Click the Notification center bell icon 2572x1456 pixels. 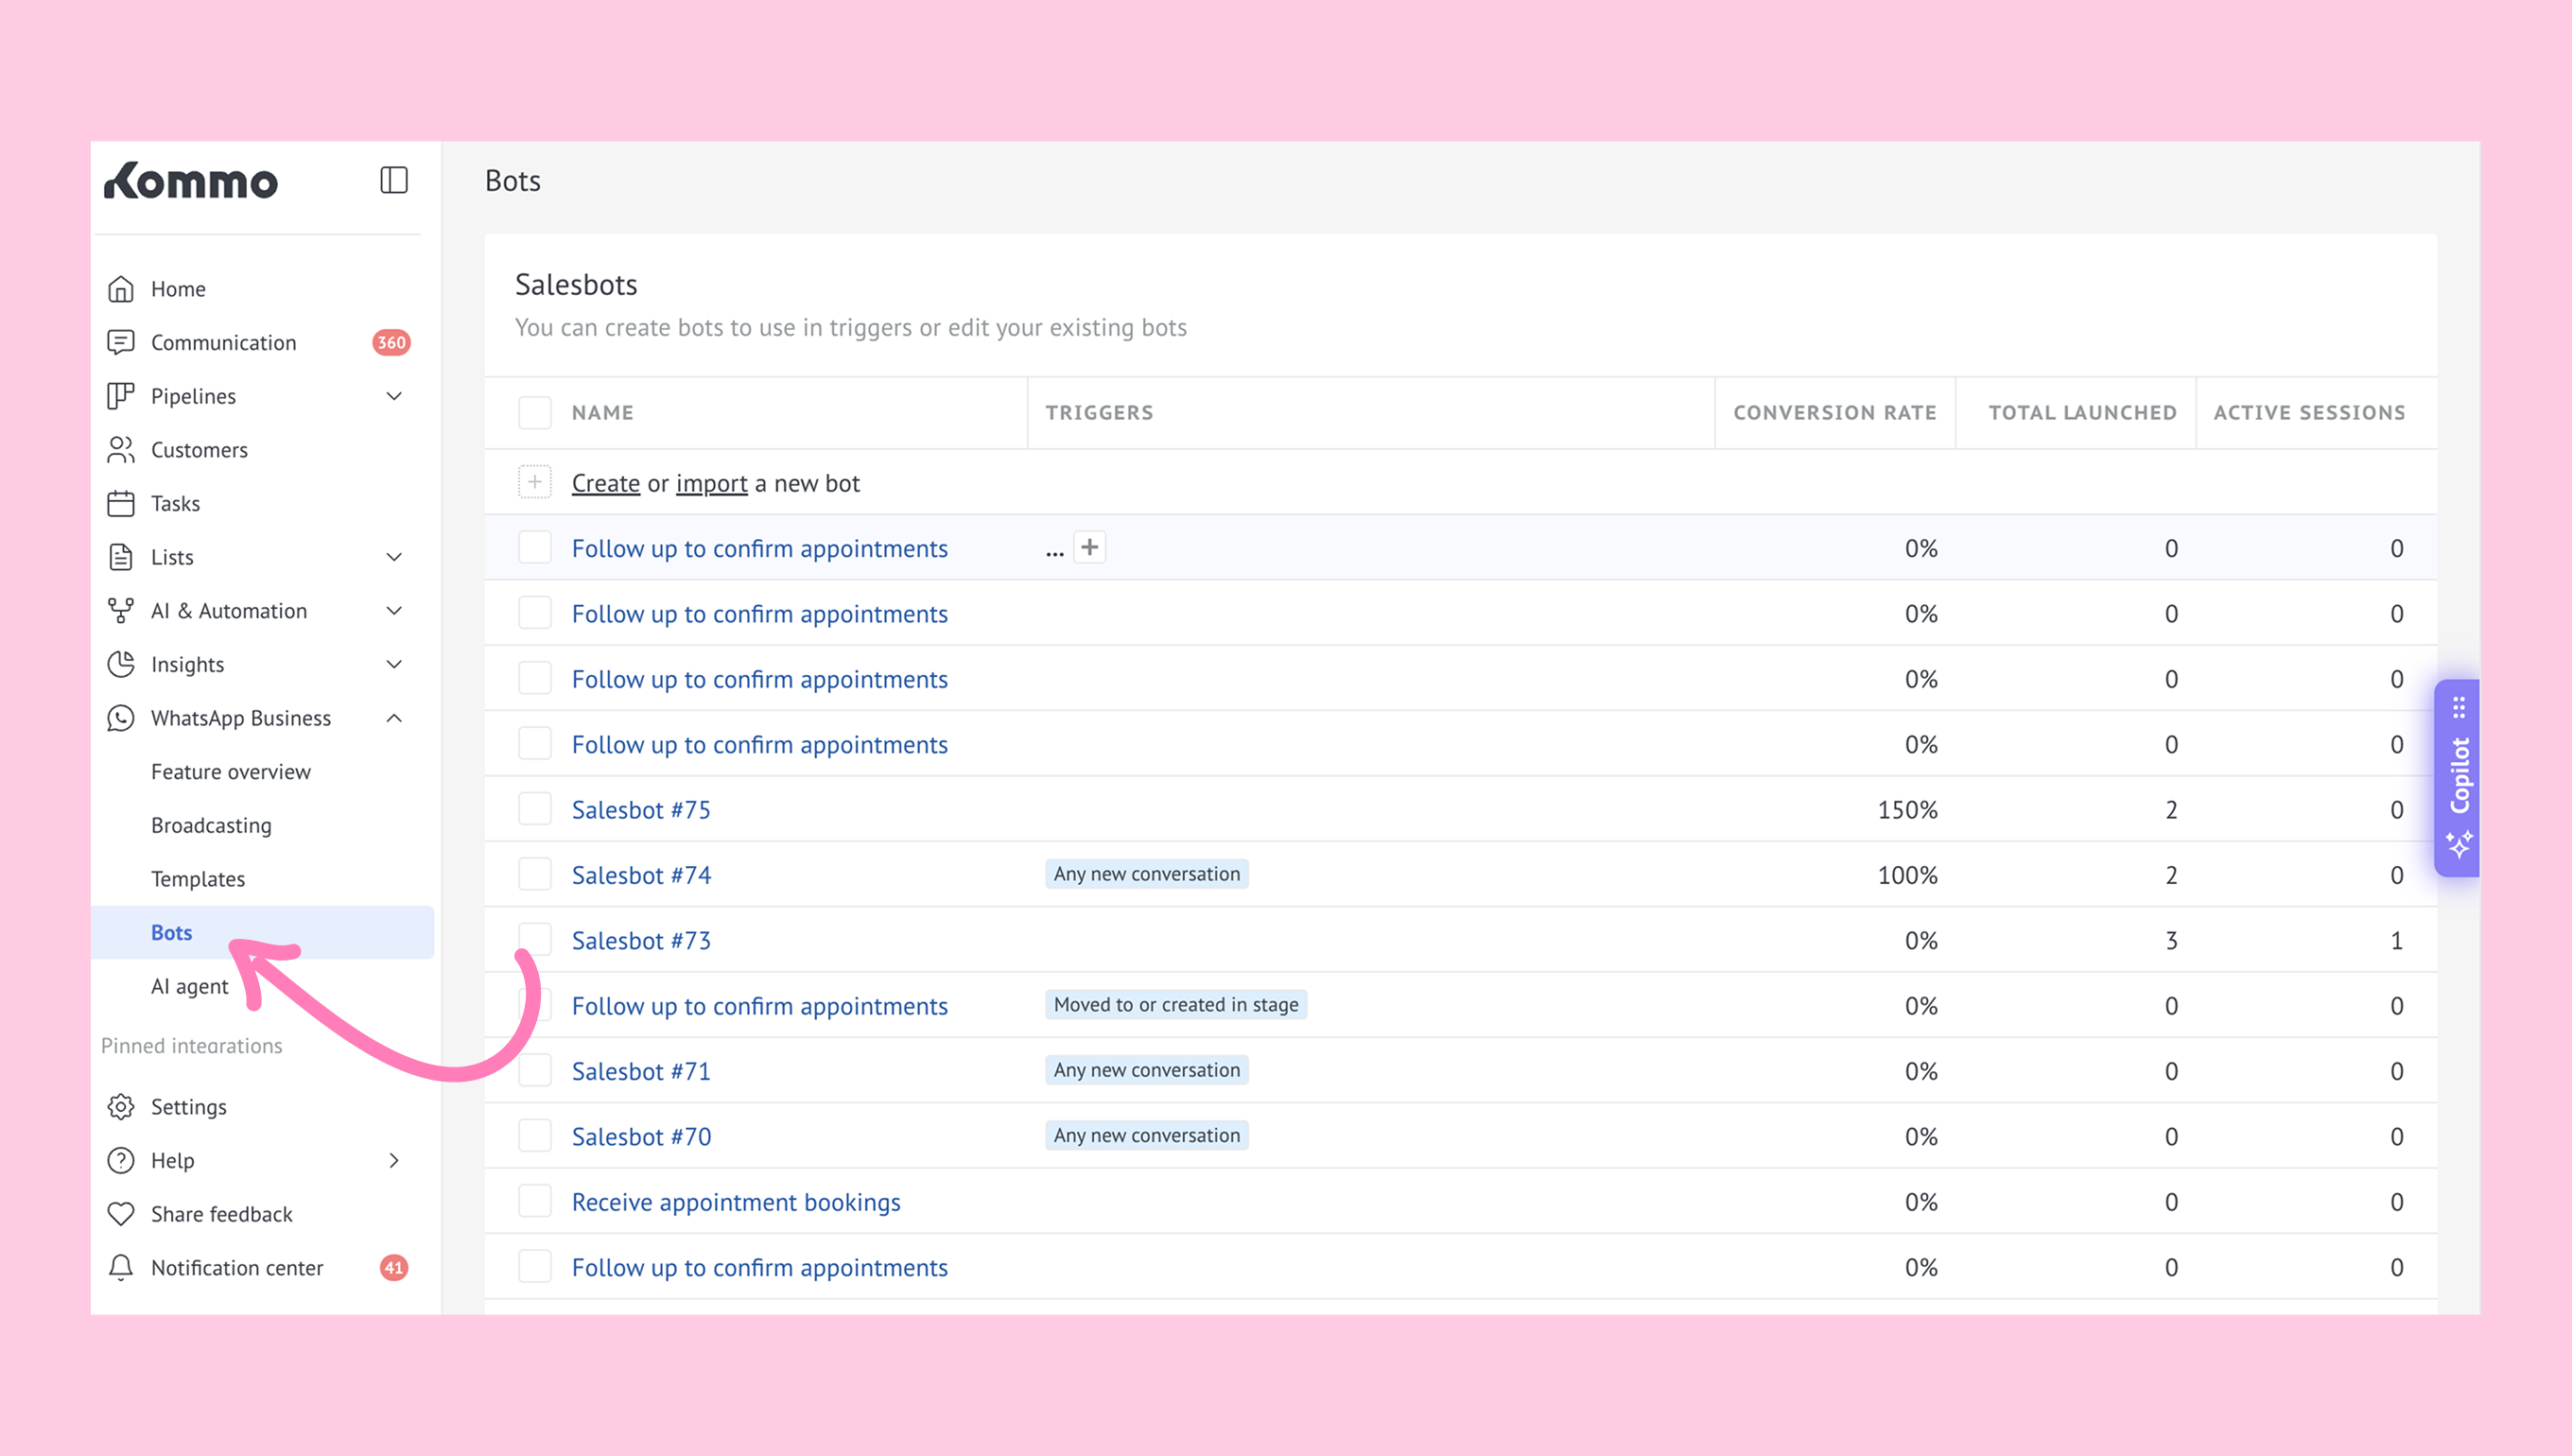(x=121, y=1268)
